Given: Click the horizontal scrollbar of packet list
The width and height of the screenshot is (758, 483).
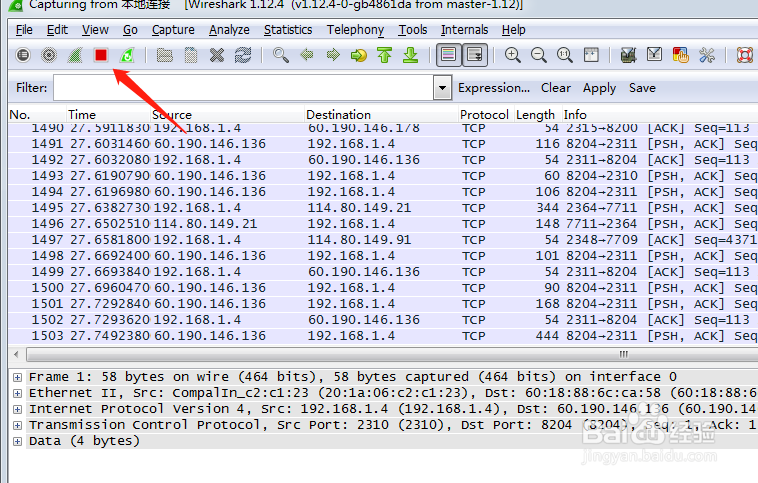Looking at the screenshot, I should (x=392, y=354).
